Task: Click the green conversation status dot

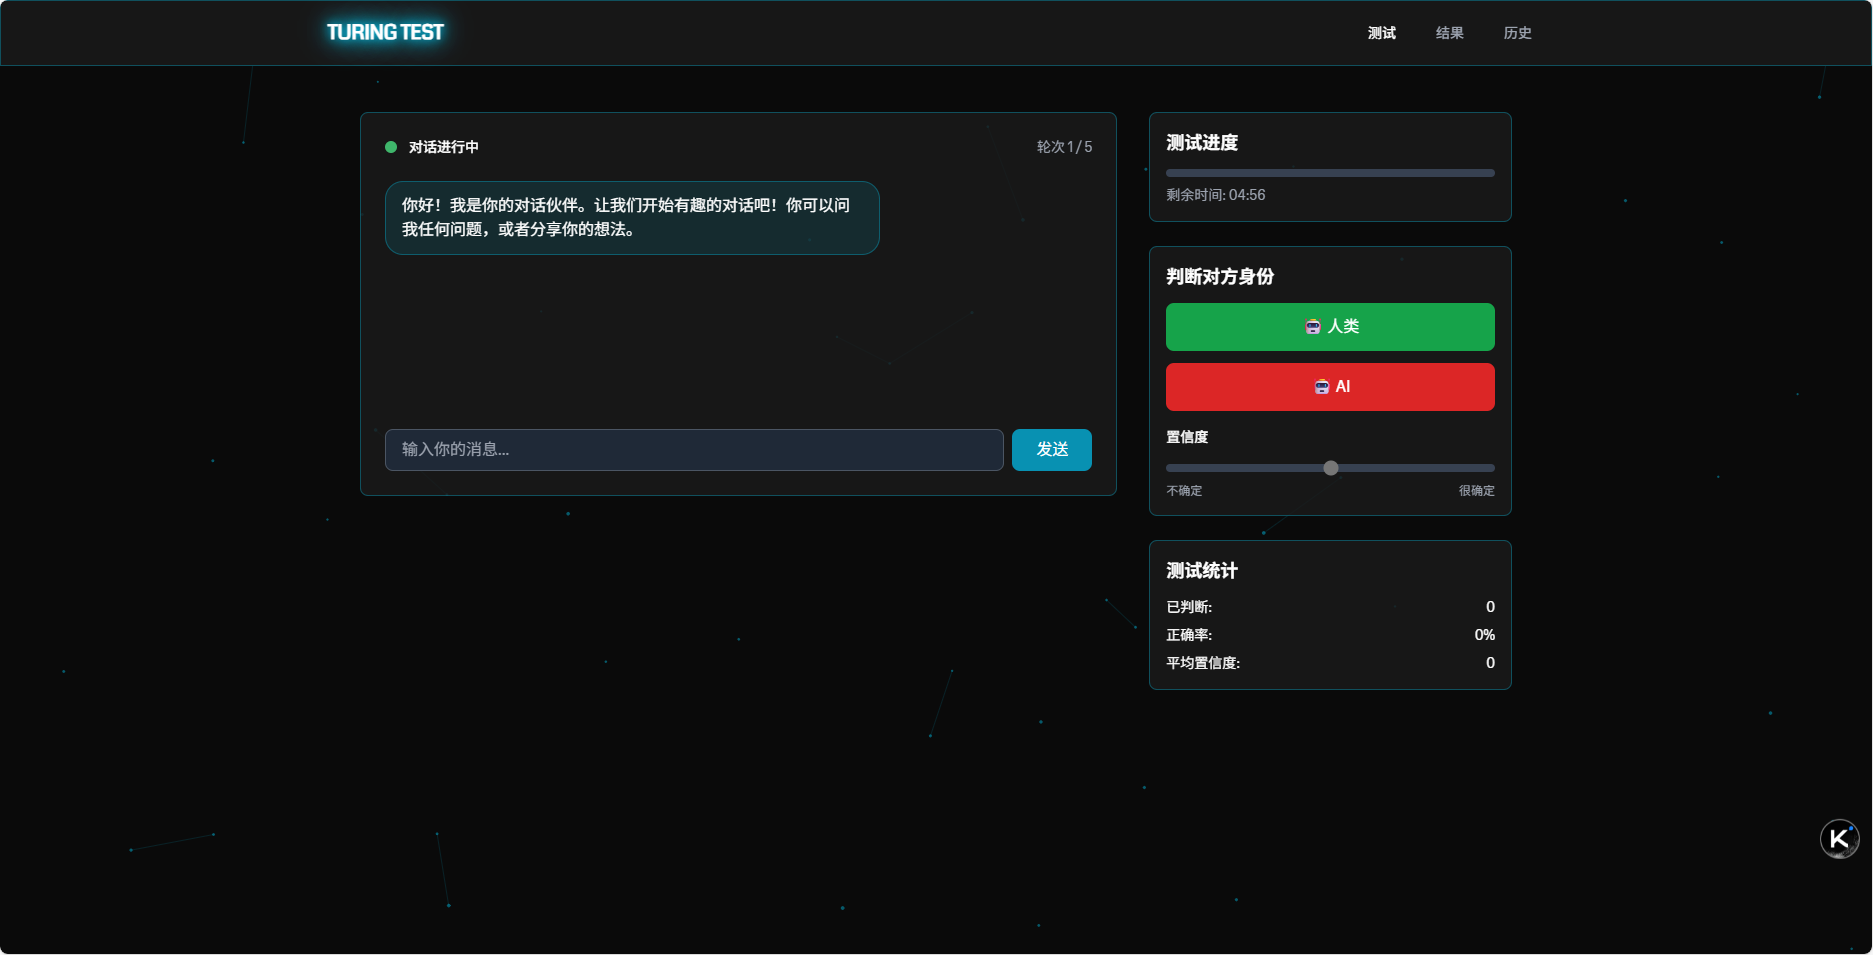Action: (391, 147)
